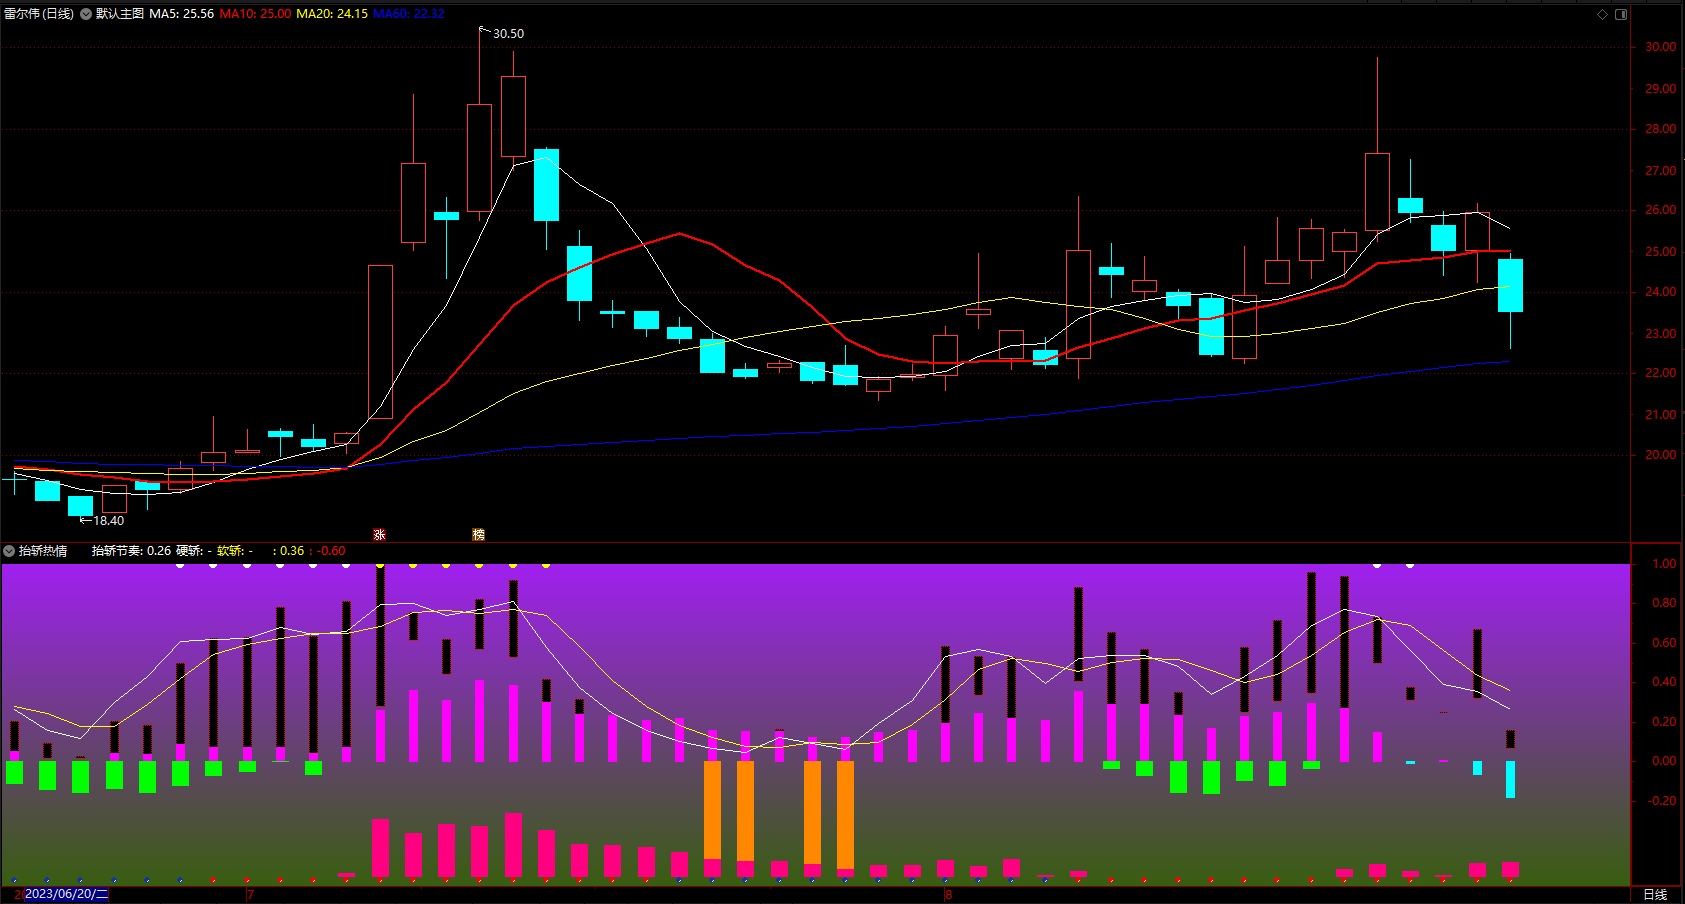Open the 抬轿热情 sub-indicator dropdown arrow
Image resolution: width=1685 pixels, height=904 pixels.
coord(9,551)
